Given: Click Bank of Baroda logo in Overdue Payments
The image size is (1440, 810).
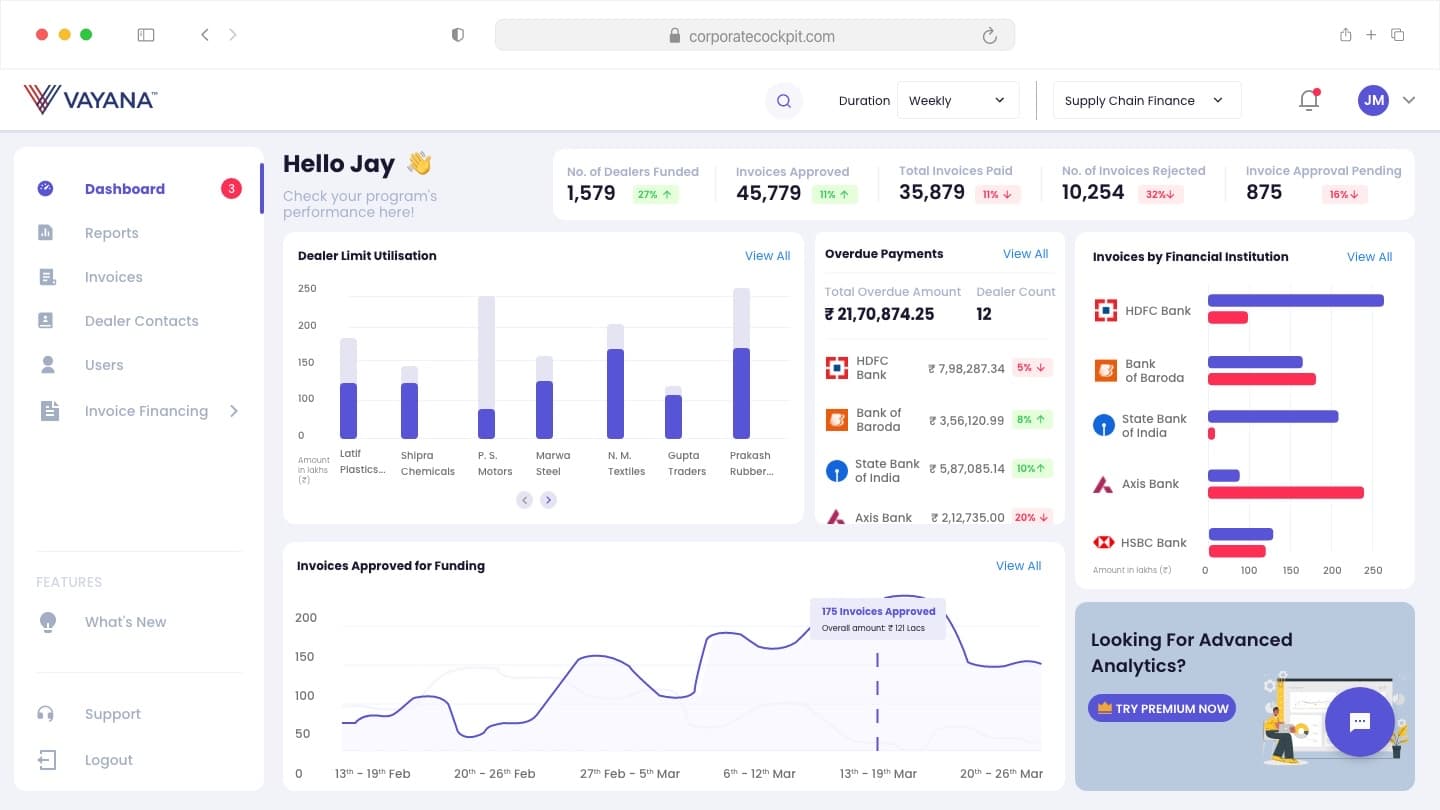Looking at the screenshot, I should [x=836, y=420].
